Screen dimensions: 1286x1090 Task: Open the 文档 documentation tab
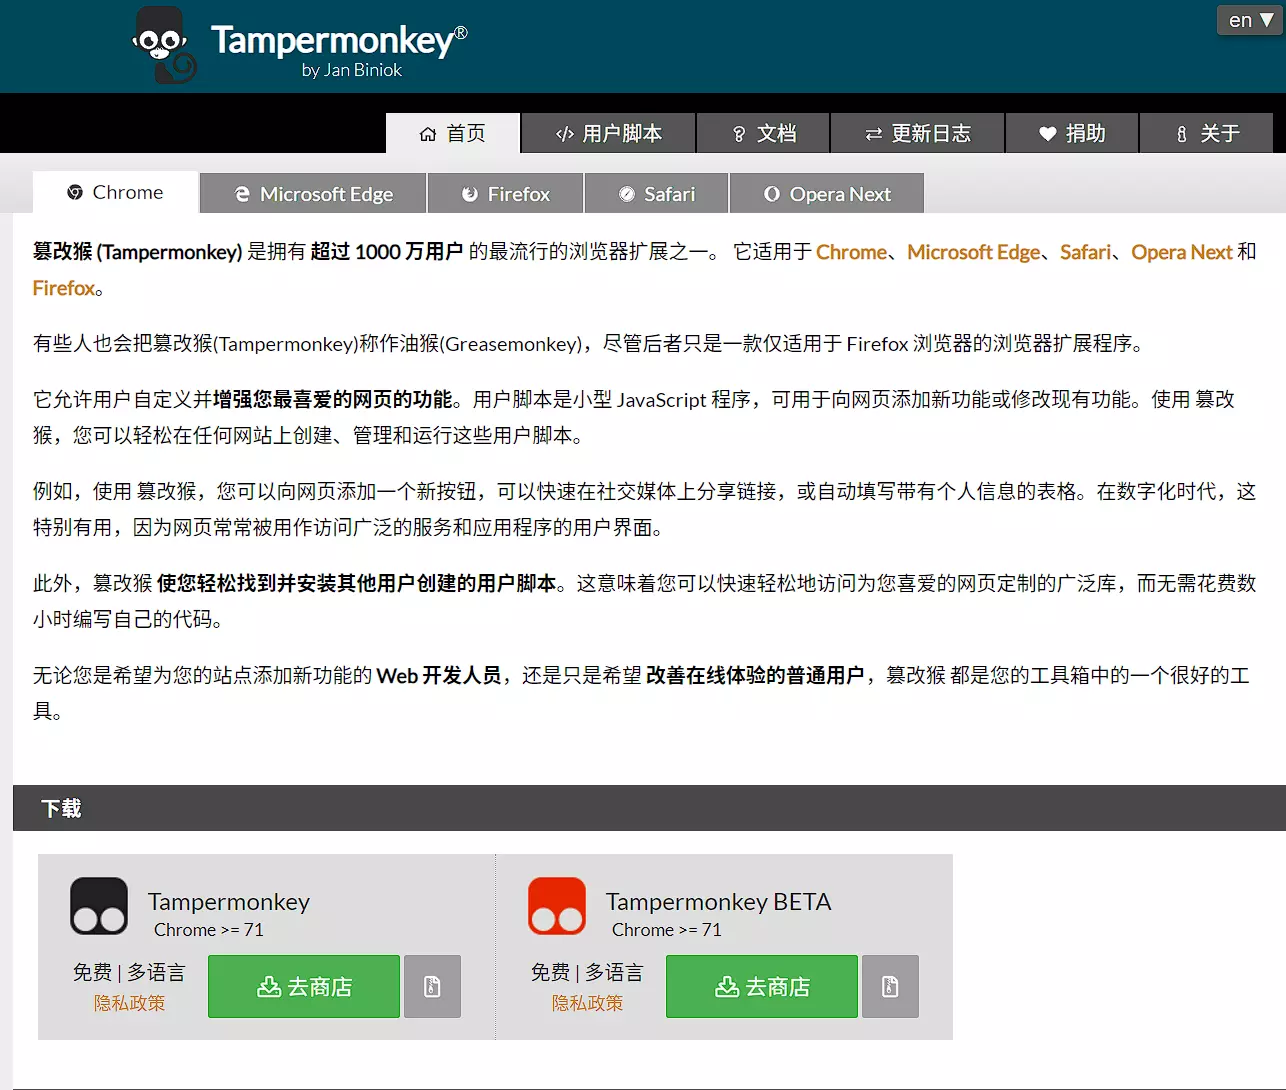click(x=764, y=133)
